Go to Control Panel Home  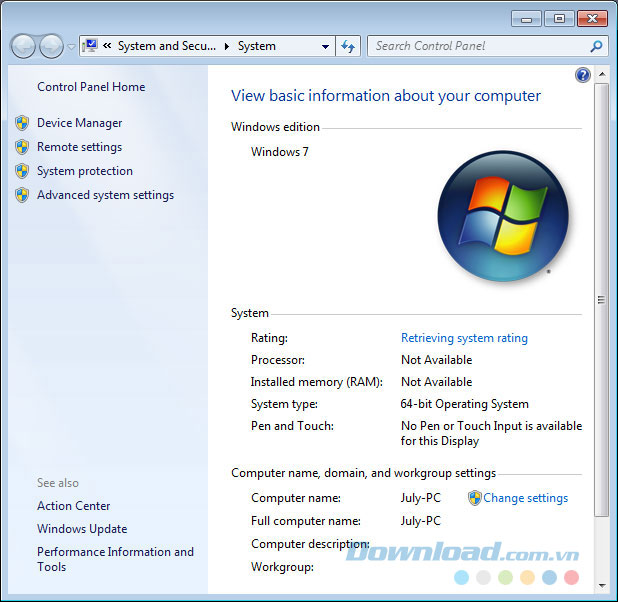point(91,87)
